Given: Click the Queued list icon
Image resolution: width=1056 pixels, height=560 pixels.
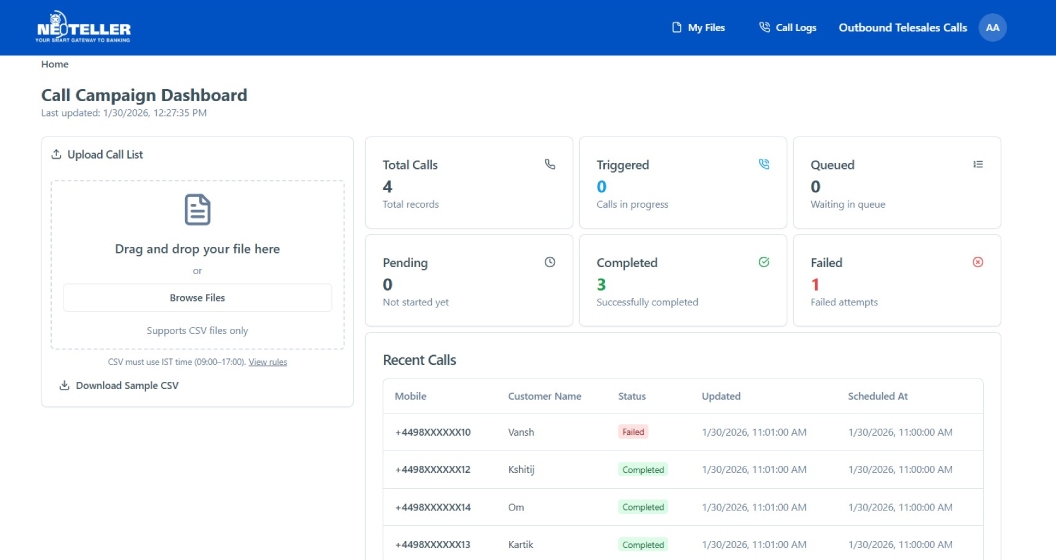Looking at the screenshot, I should [x=978, y=164].
